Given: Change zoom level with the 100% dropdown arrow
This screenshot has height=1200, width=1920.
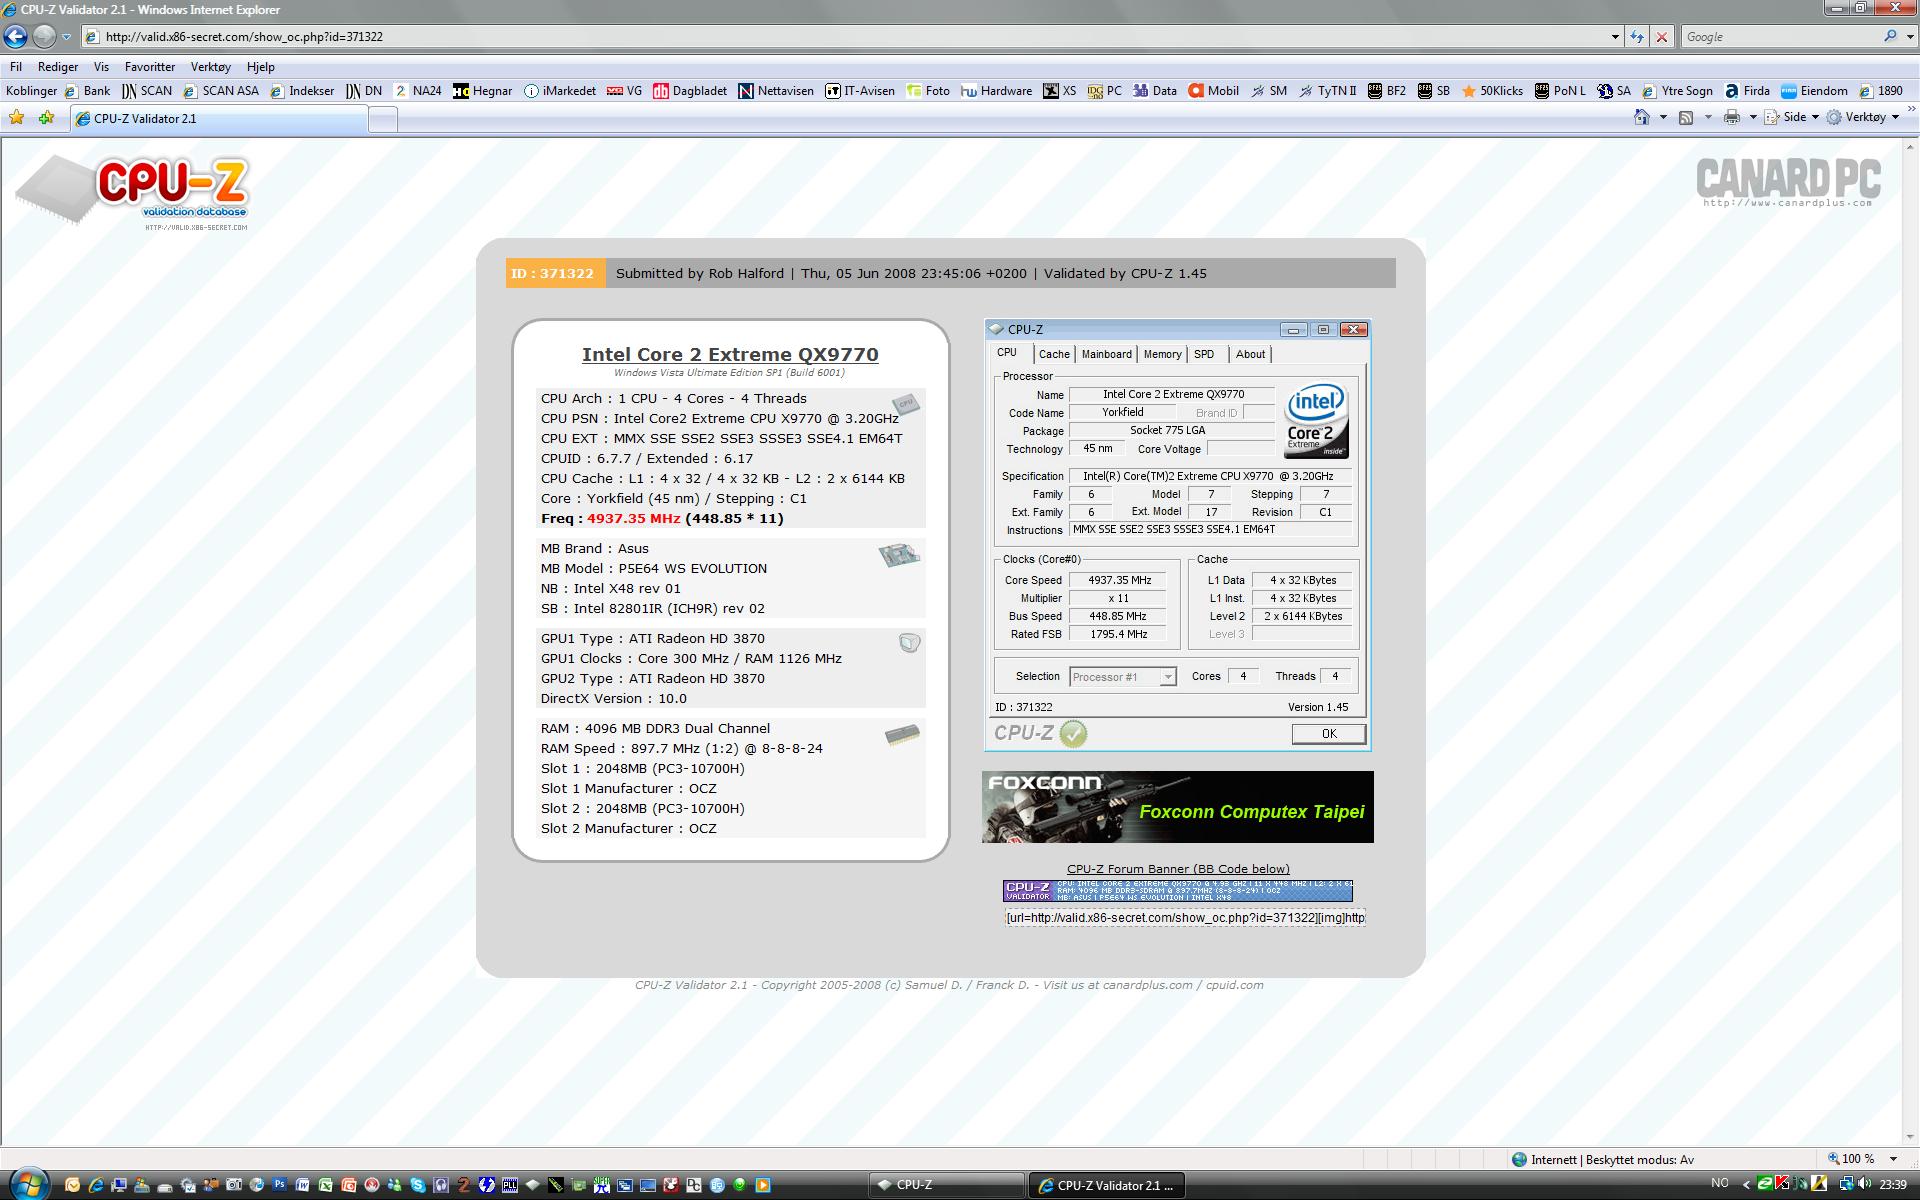Looking at the screenshot, I should (x=1893, y=1159).
